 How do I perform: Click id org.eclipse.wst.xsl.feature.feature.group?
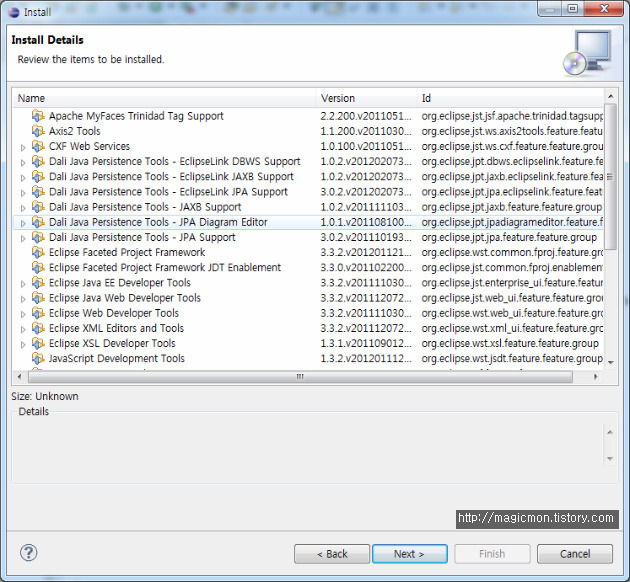[x=510, y=343]
